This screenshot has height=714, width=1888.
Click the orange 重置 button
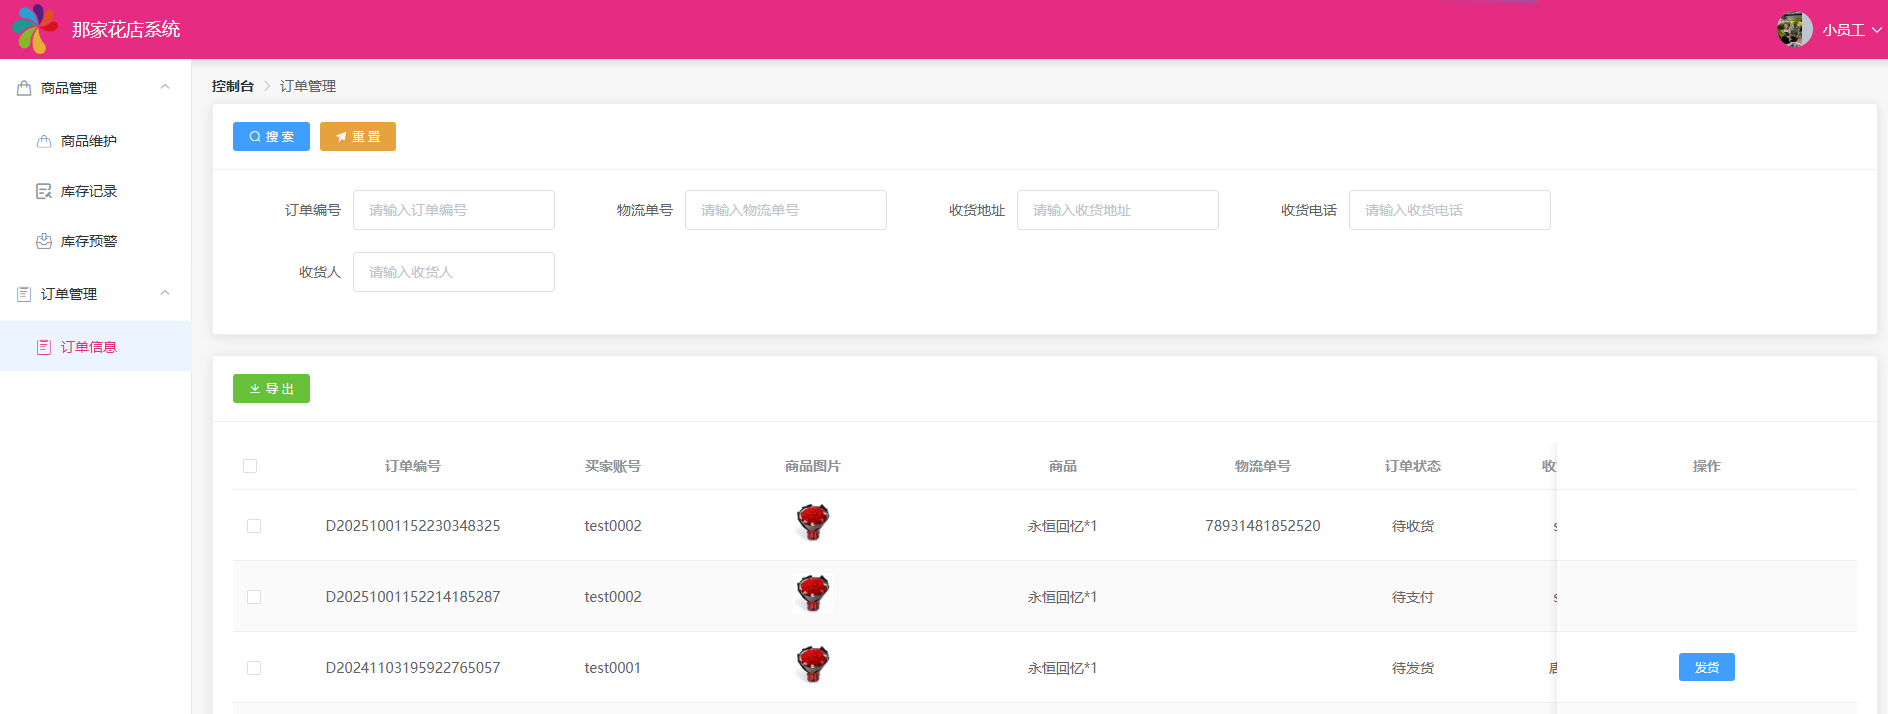tap(358, 136)
